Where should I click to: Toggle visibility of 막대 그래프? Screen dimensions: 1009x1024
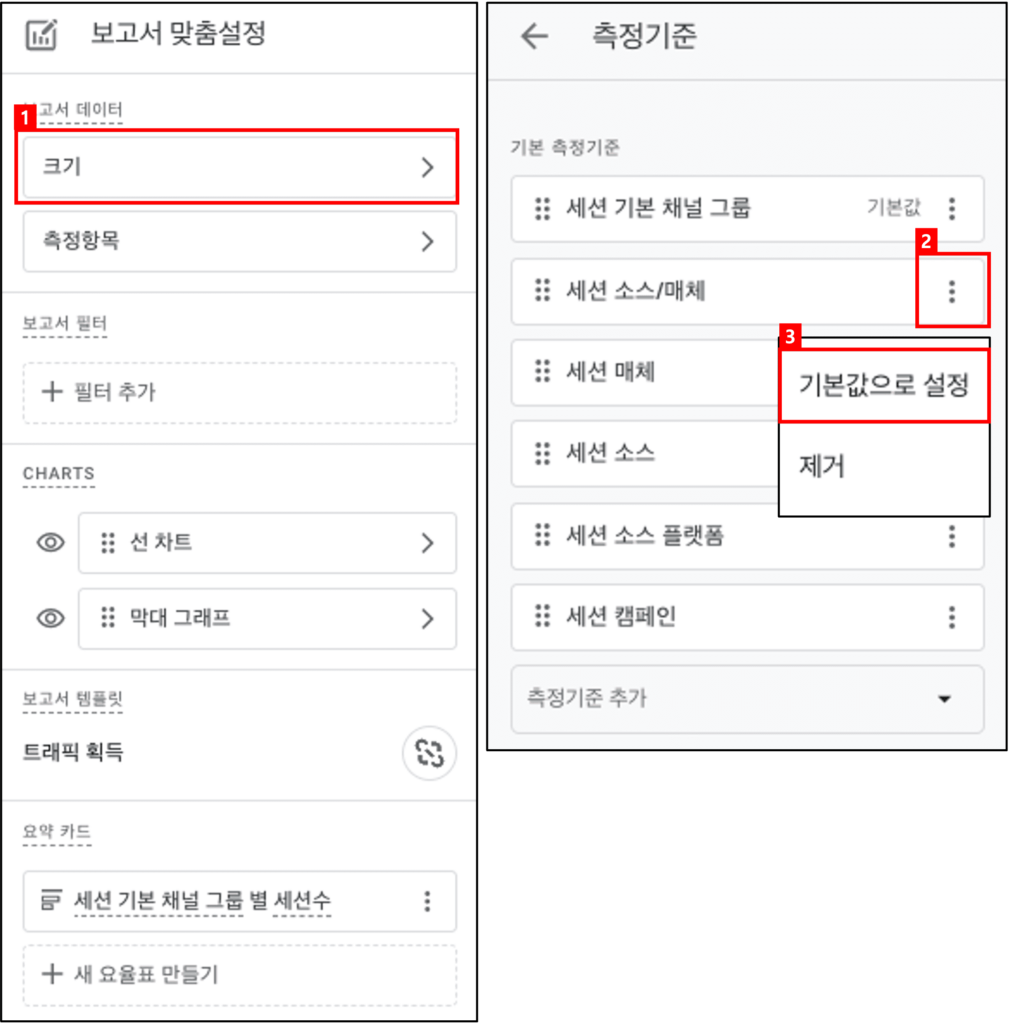(x=50, y=617)
